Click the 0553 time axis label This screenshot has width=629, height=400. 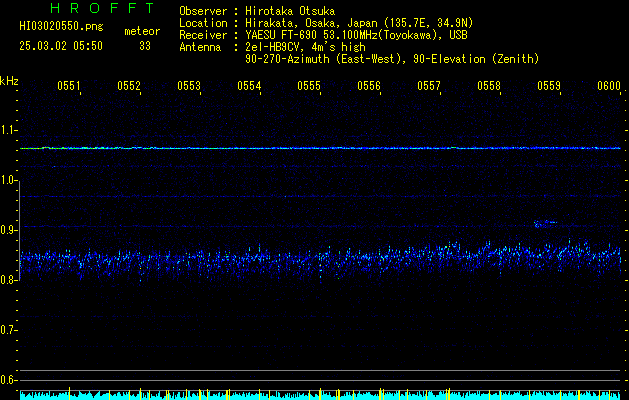(189, 85)
